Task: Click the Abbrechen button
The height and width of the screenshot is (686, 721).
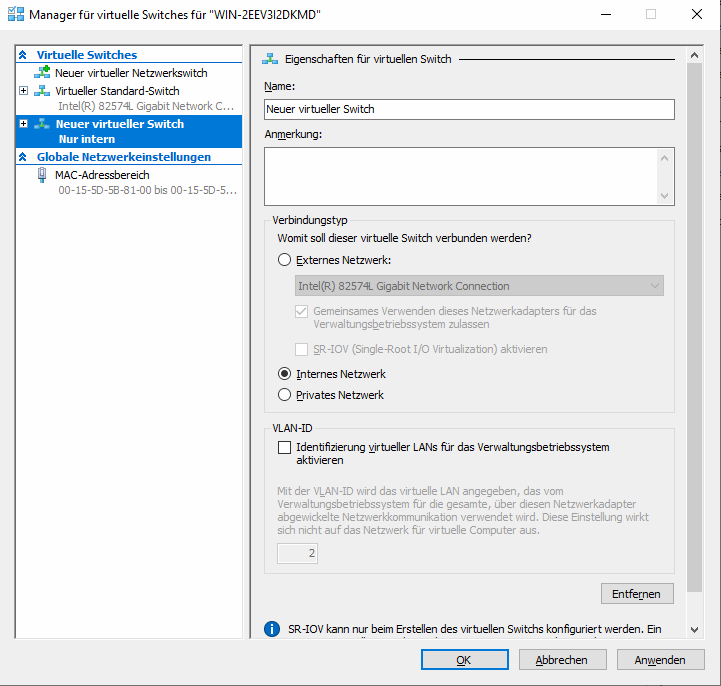Action: coord(562,660)
